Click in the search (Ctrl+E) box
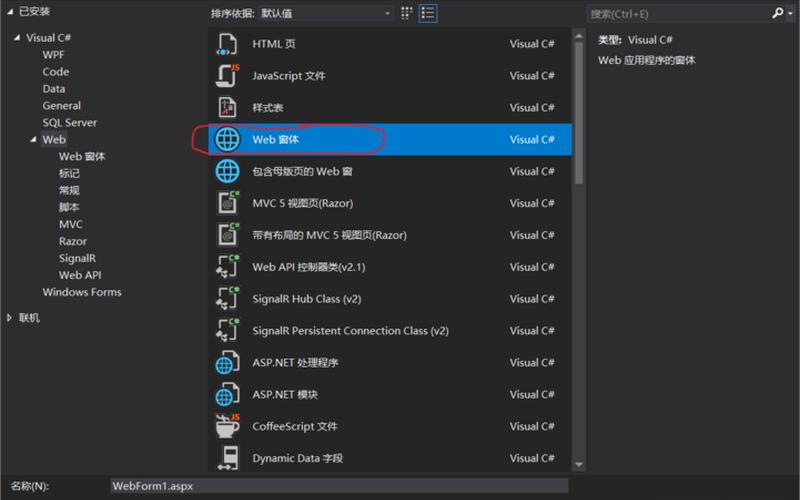 point(679,14)
